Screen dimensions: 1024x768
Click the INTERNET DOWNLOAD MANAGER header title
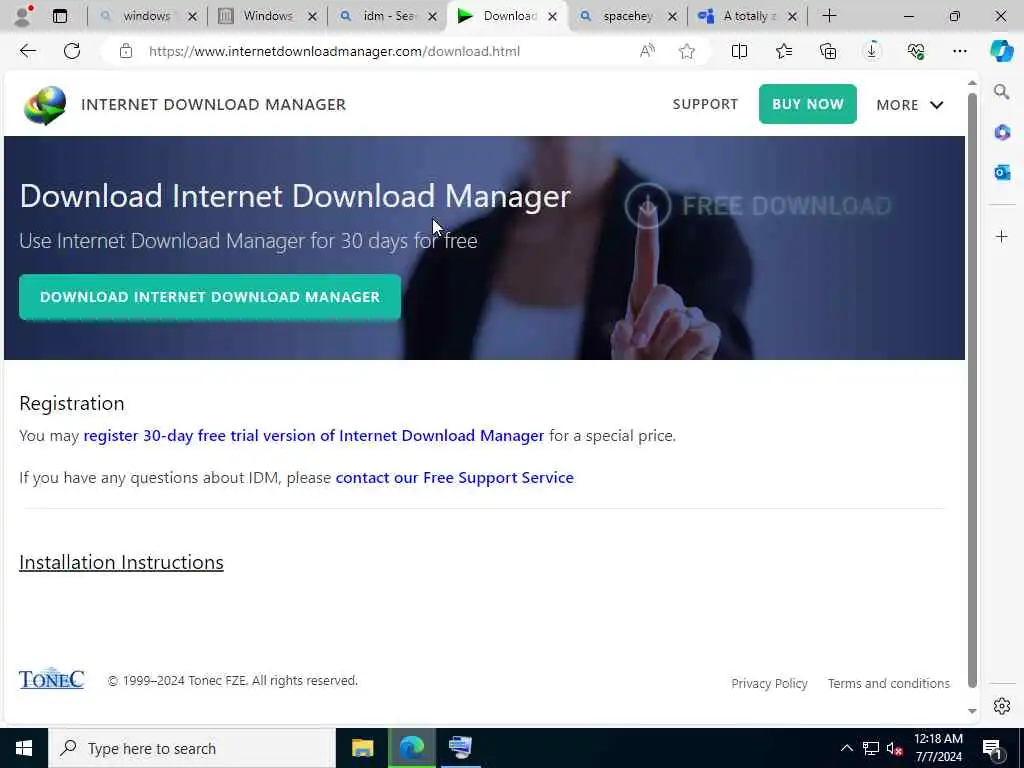pyautogui.click(x=214, y=104)
